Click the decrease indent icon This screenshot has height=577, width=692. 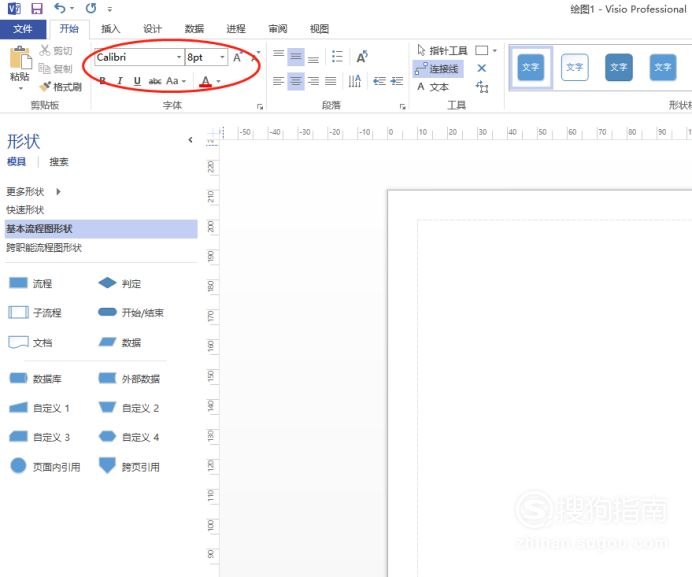click(379, 81)
